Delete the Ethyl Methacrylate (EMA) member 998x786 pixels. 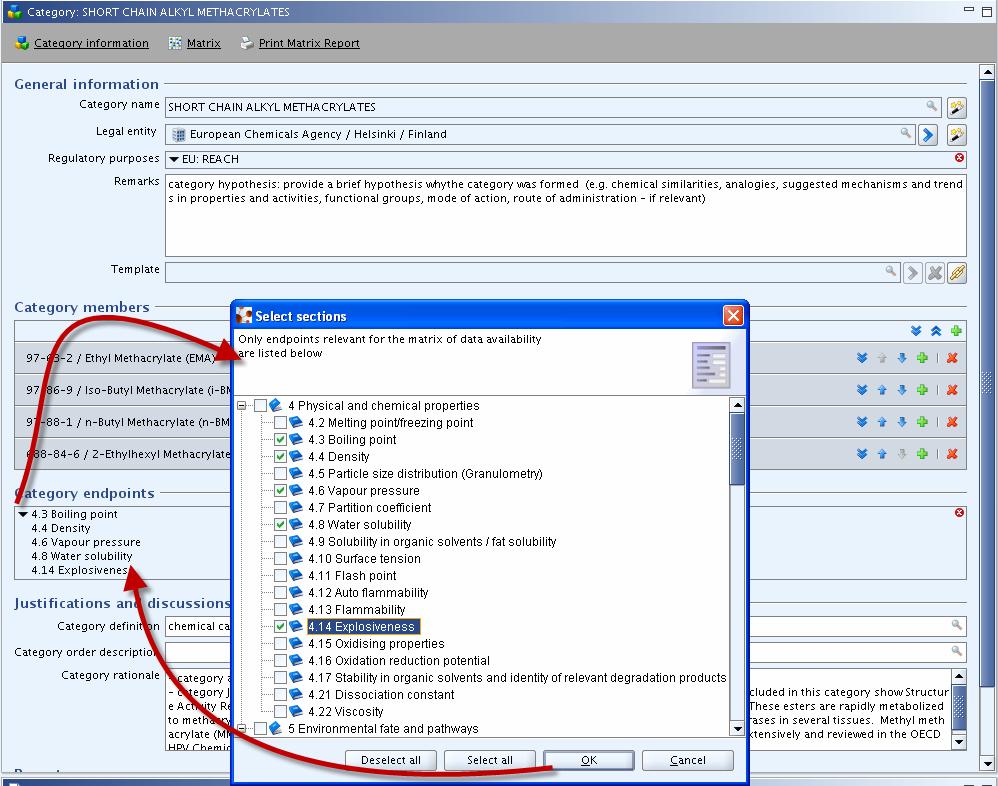tap(952, 358)
